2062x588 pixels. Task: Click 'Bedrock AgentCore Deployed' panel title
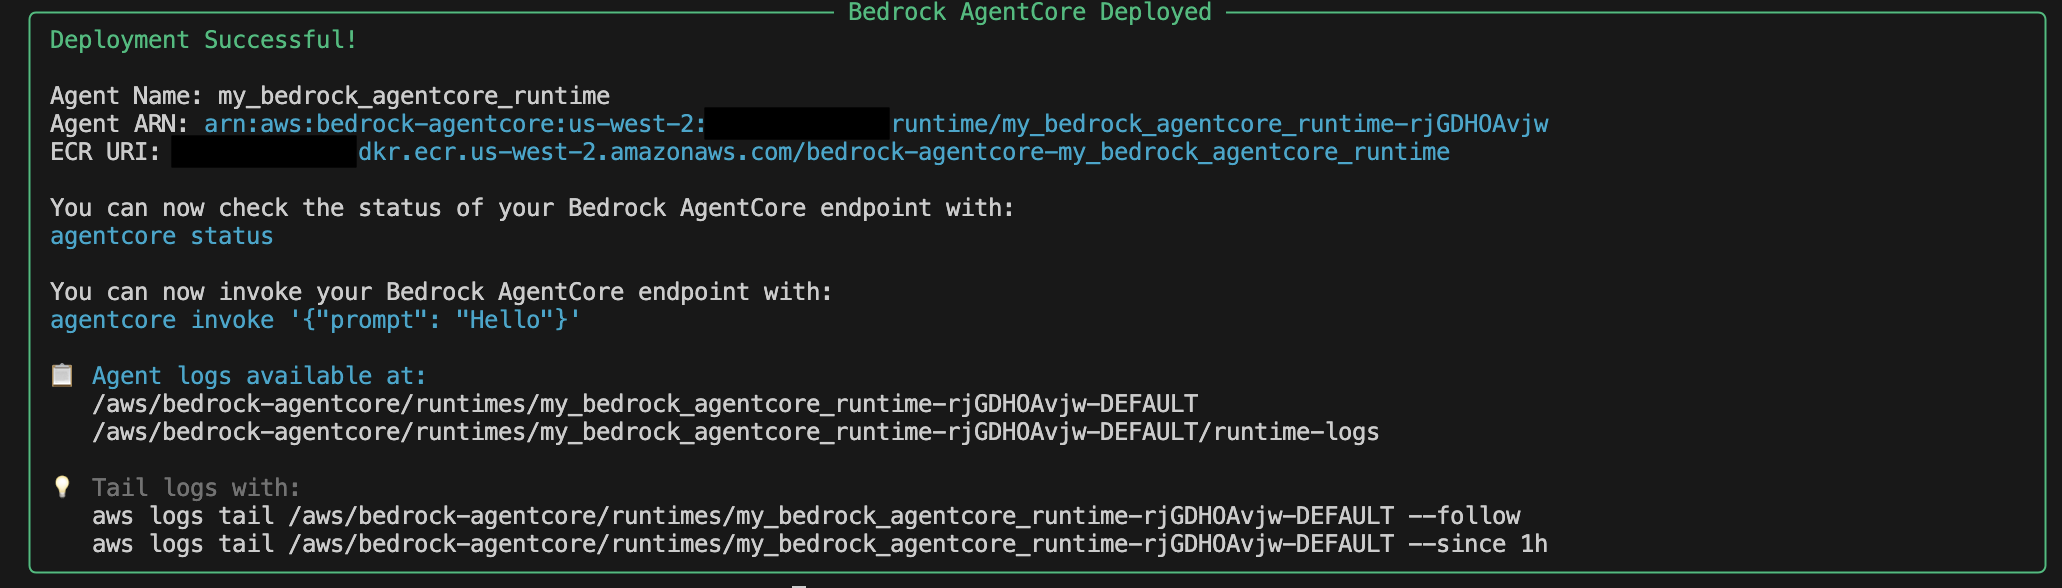click(x=1029, y=12)
